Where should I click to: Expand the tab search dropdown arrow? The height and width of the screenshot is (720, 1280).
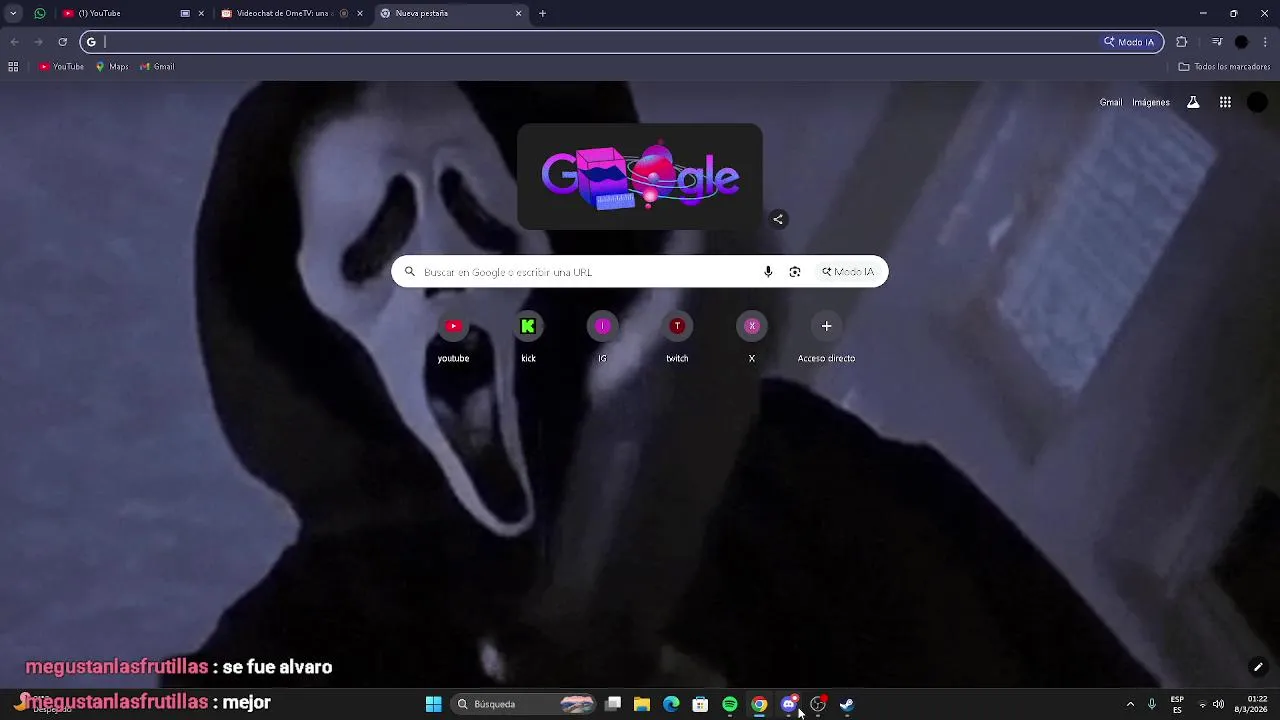tap(13, 13)
